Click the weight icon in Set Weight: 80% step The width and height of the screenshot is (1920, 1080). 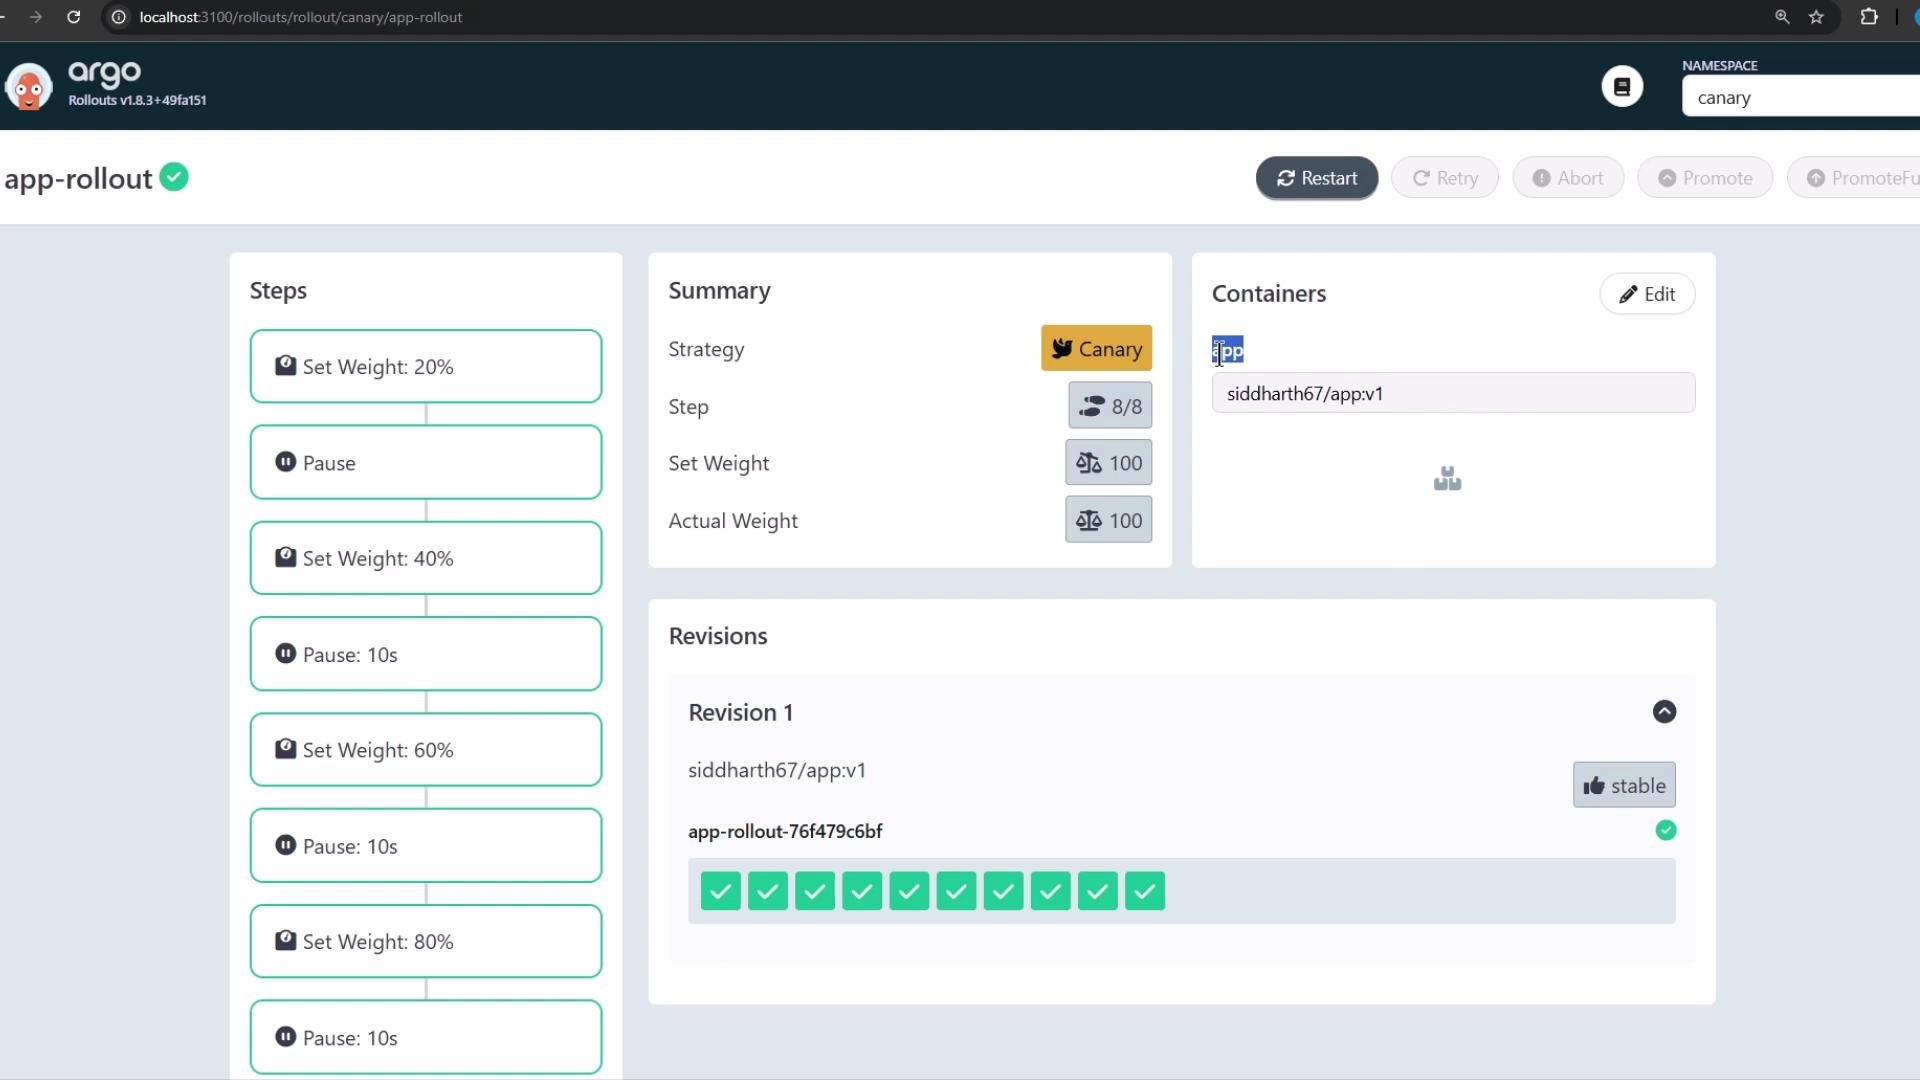[x=286, y=941]
